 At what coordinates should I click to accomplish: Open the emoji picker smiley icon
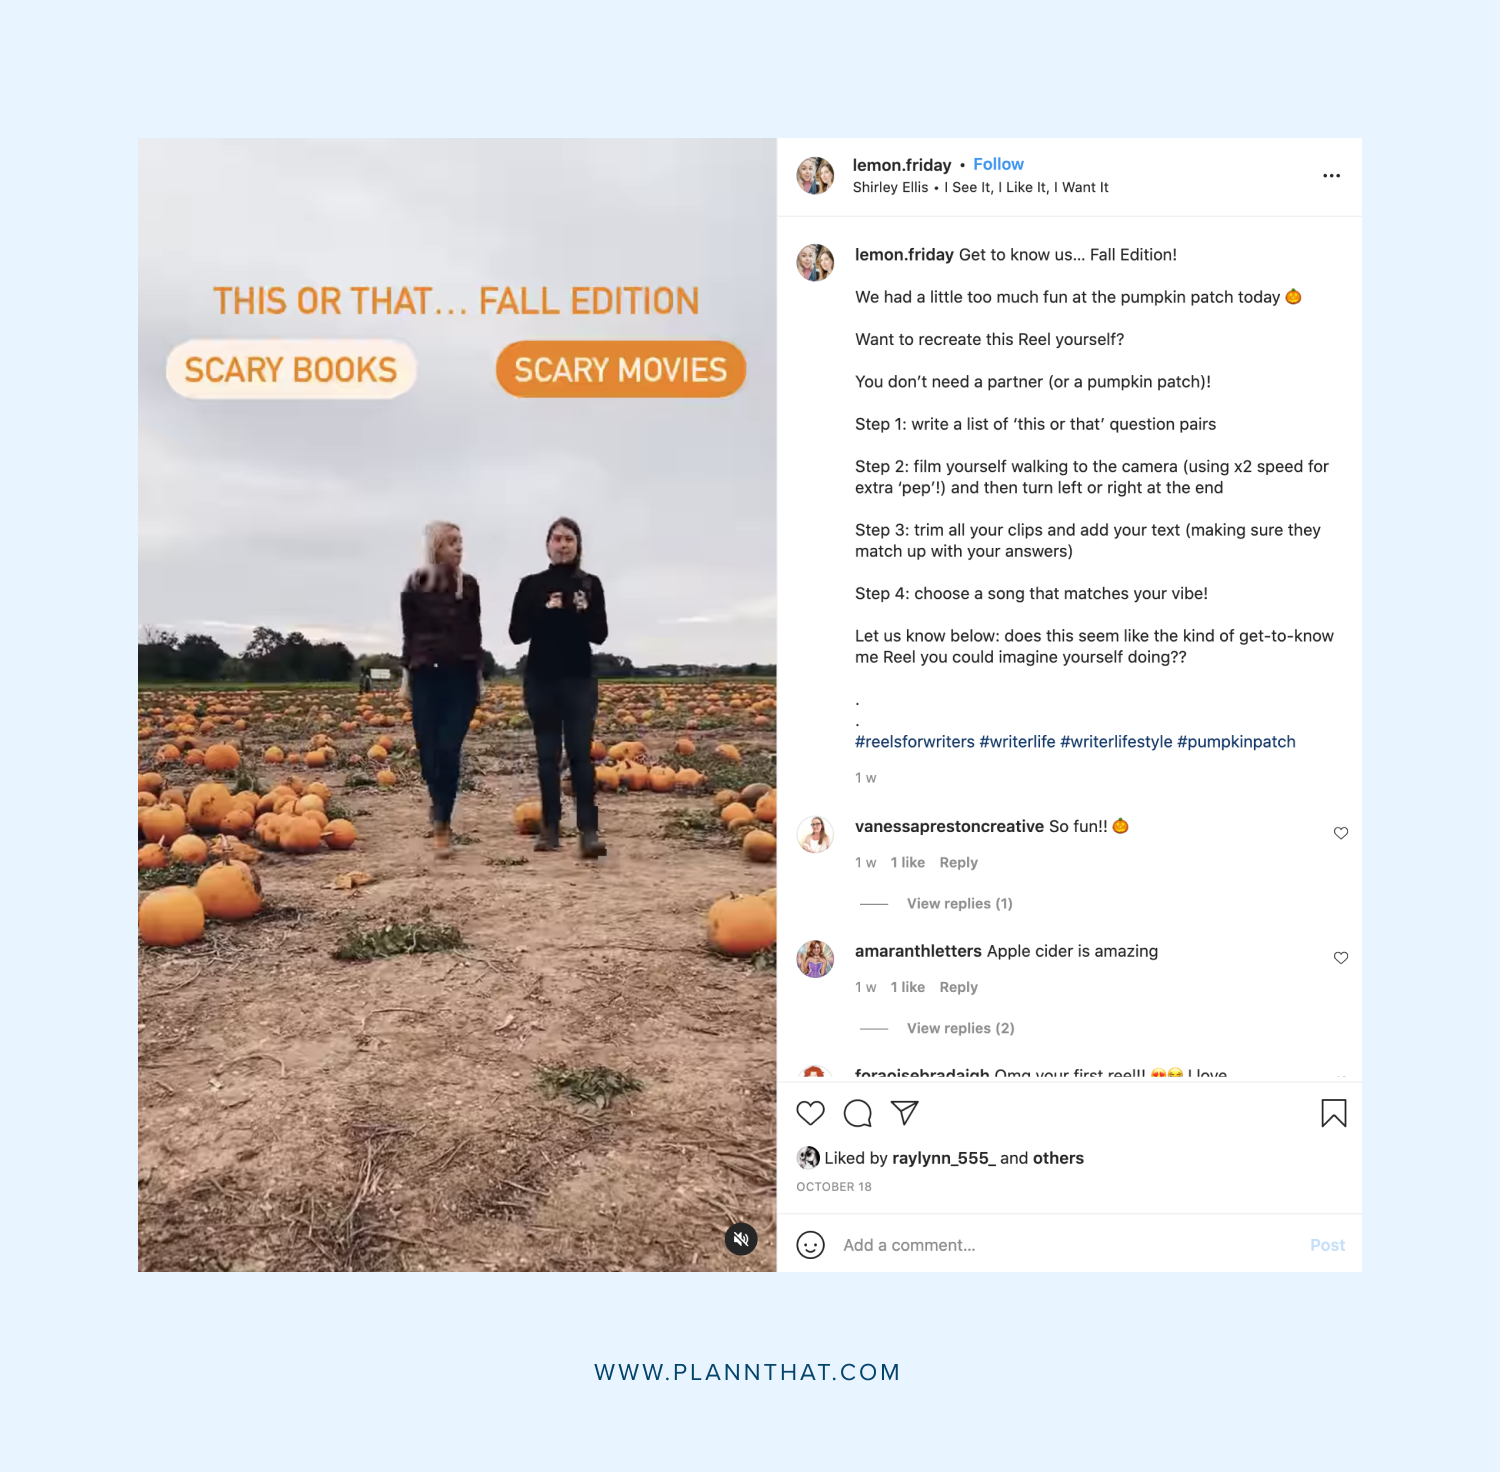coord(810,1245)
